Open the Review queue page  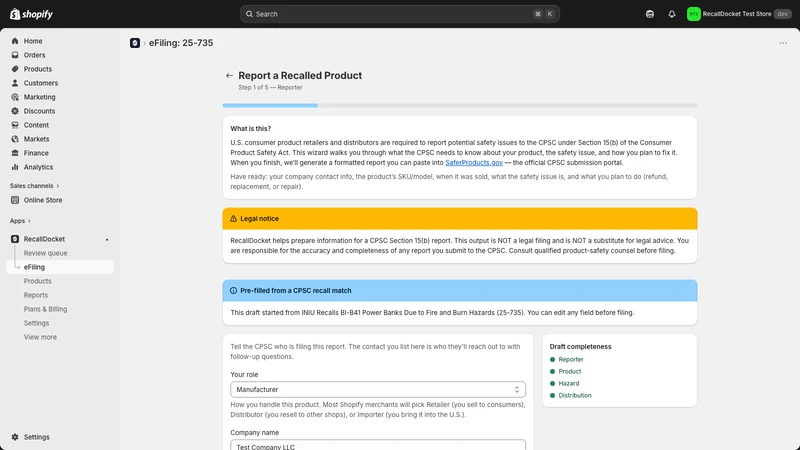coord(45,253)
